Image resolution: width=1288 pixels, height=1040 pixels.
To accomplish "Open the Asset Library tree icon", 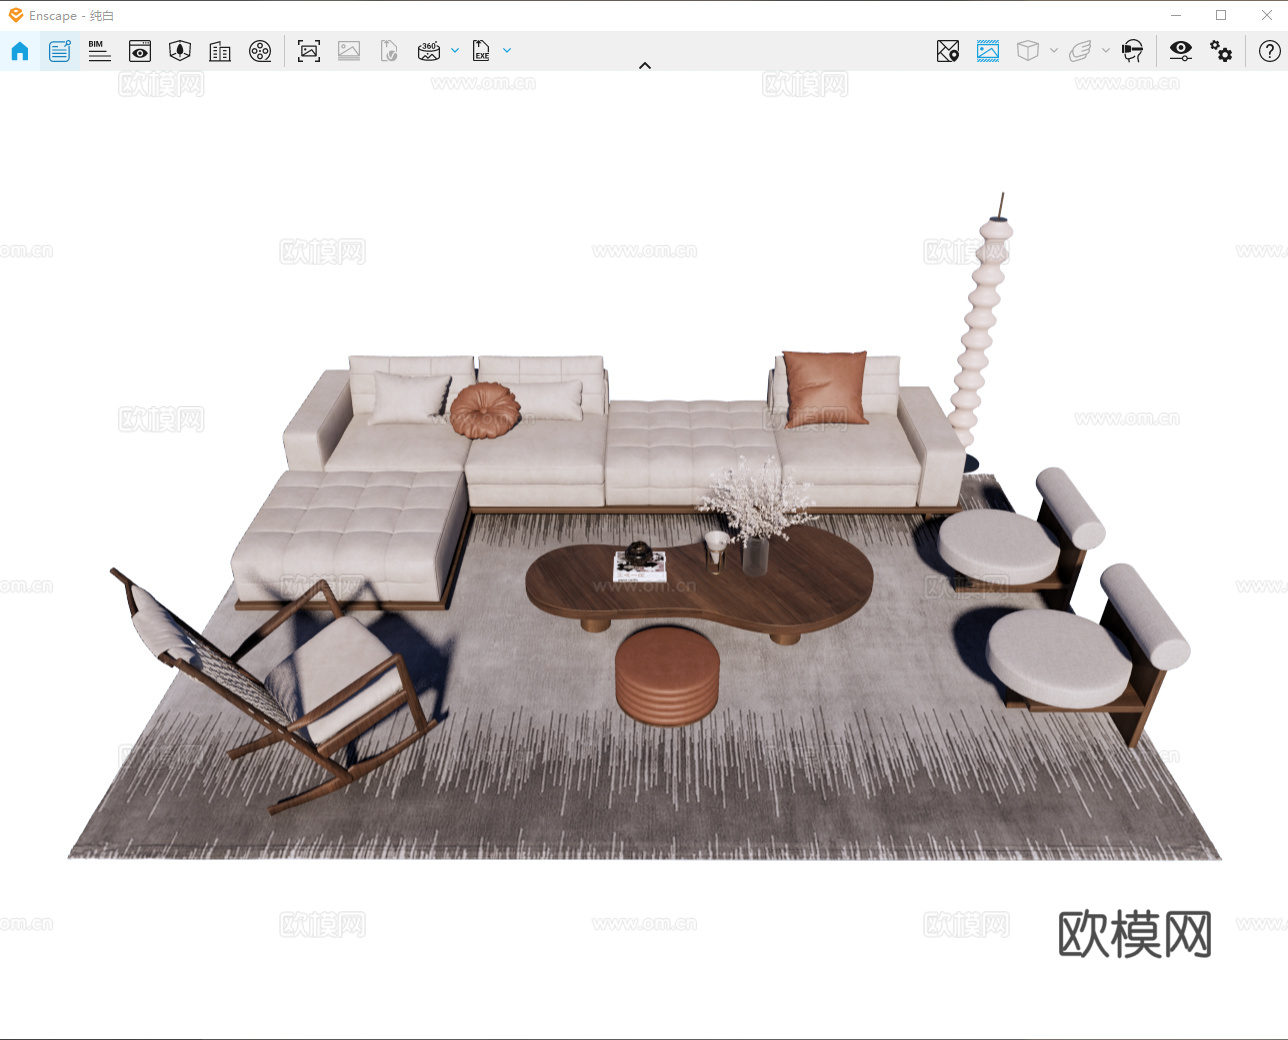I will point(180,51).
